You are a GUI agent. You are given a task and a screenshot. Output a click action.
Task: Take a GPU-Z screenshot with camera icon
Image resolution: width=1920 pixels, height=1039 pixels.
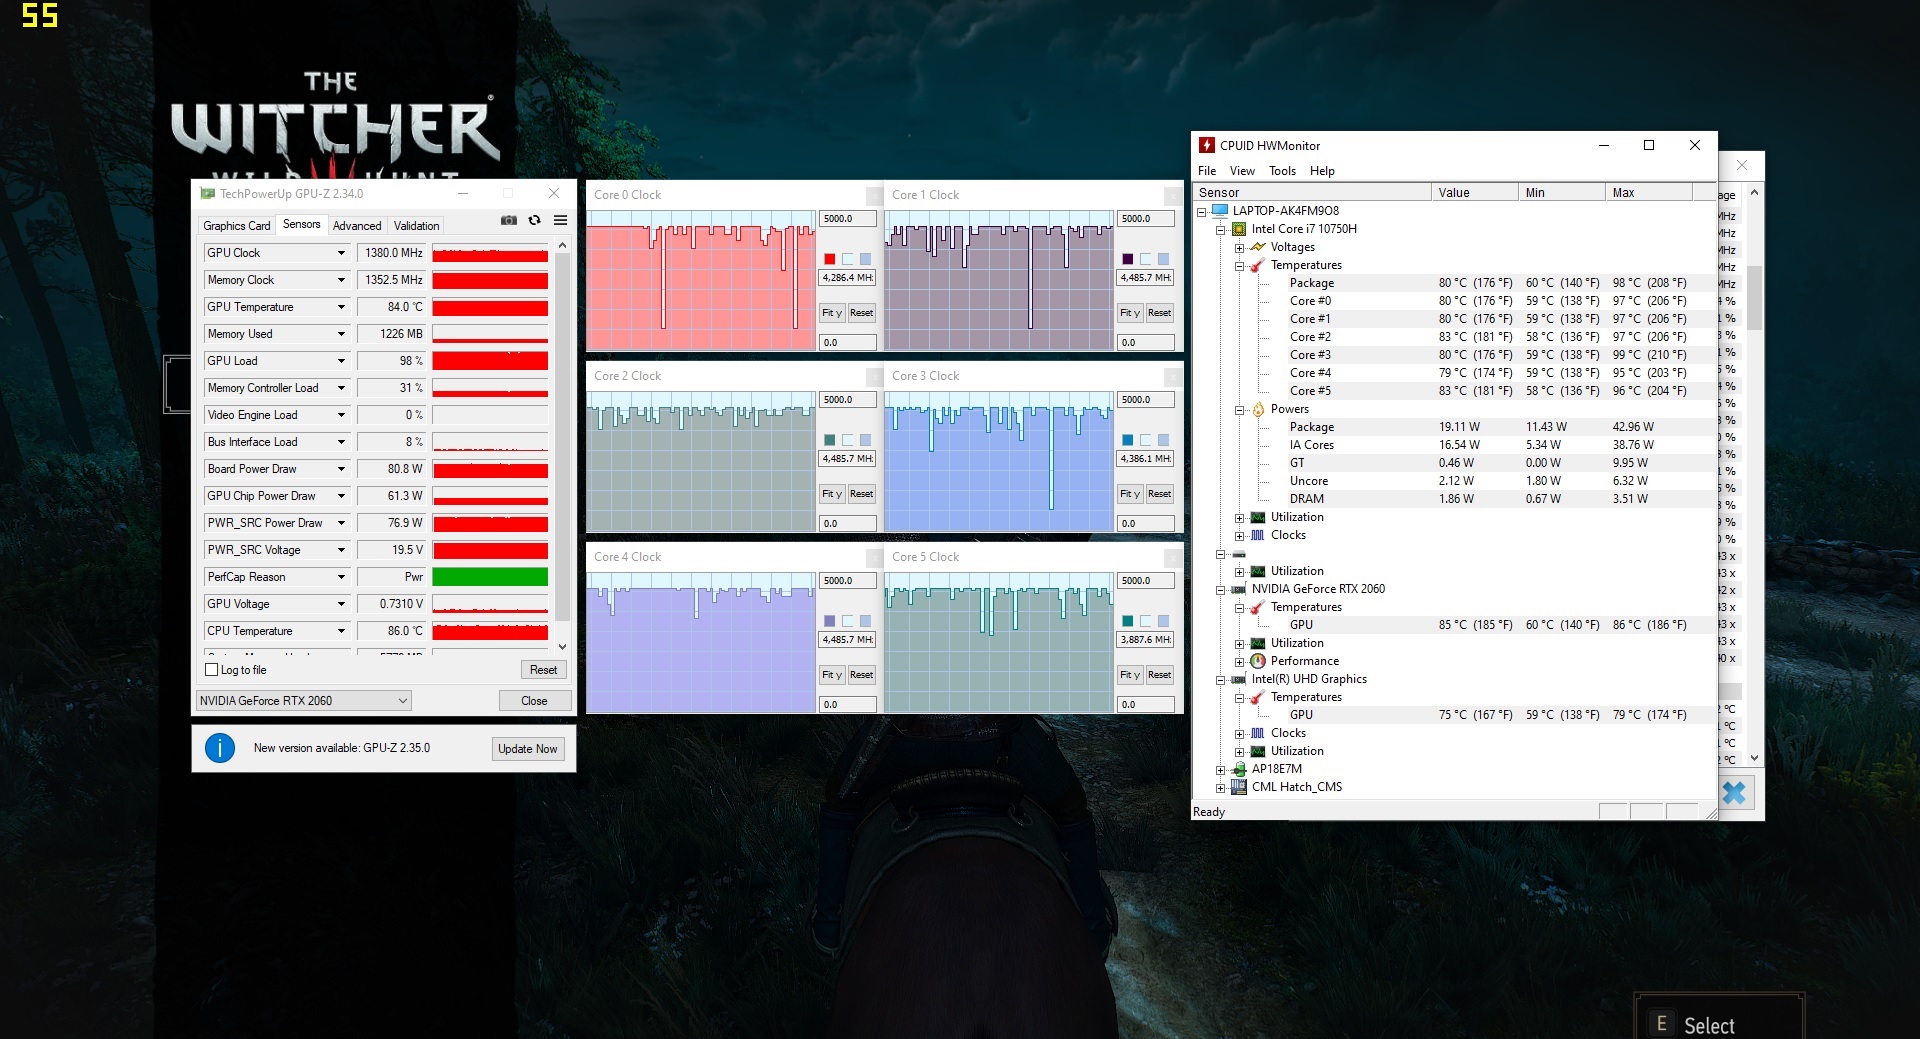click(x=509, y=220)
